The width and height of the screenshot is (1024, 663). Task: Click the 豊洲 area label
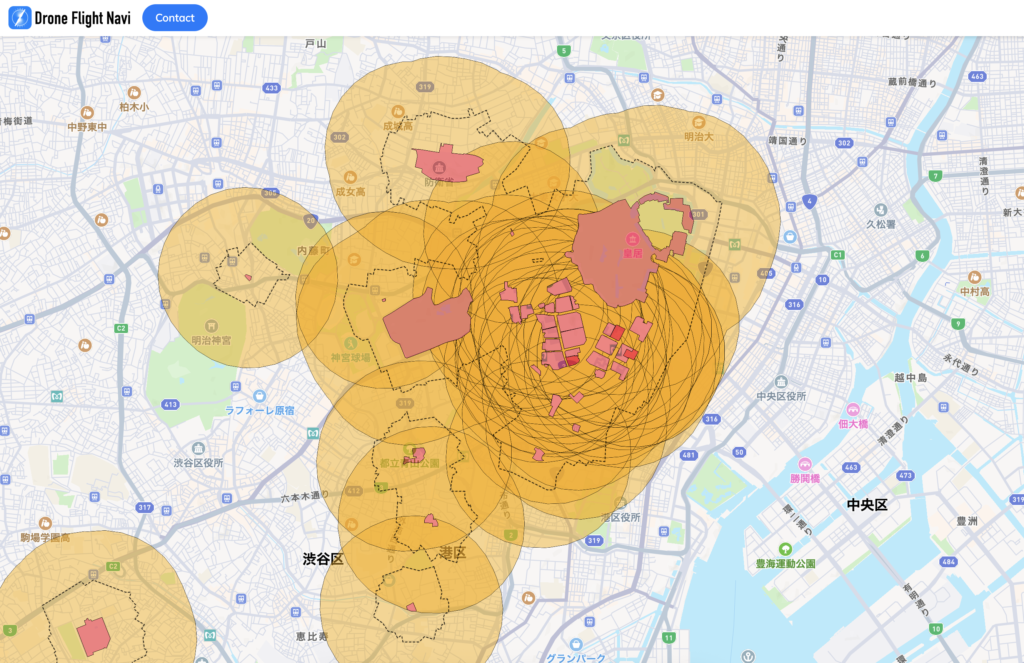(x=967, y=521)
